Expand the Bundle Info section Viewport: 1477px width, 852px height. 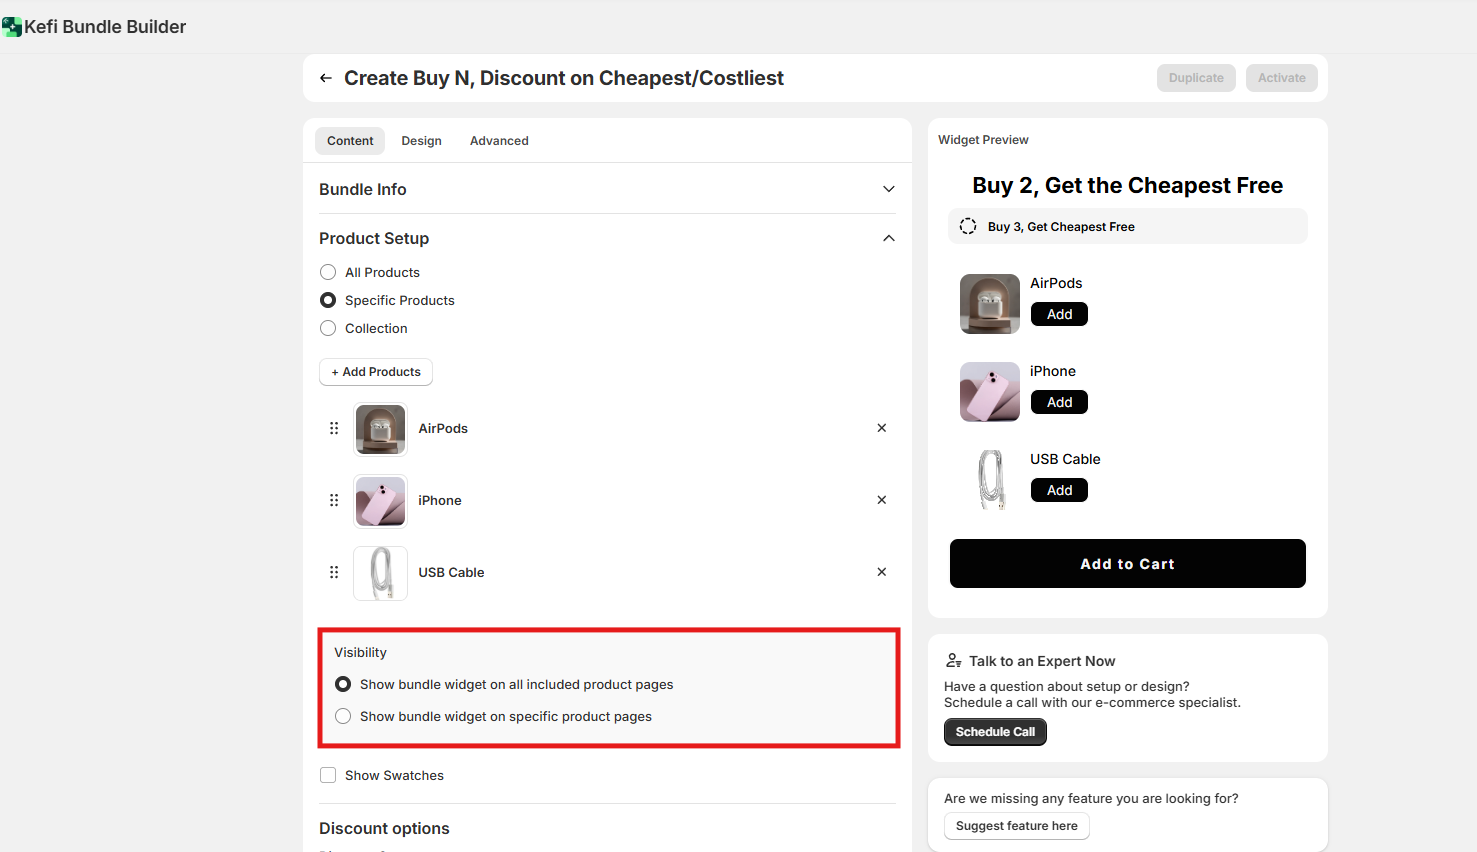tap(888, 189)
